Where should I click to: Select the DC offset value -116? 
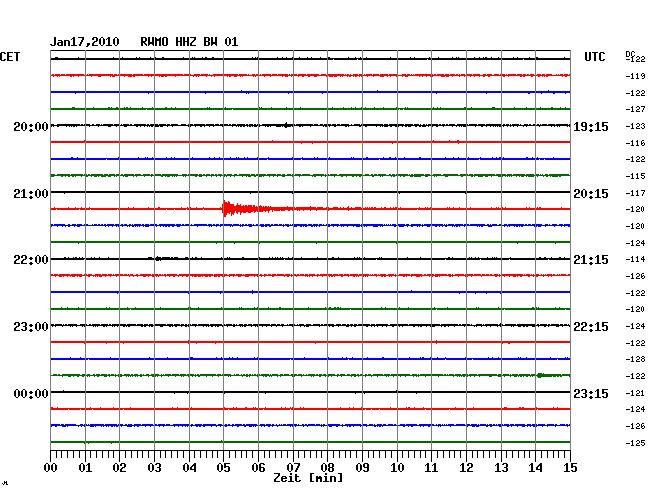[x=635, y=143]
